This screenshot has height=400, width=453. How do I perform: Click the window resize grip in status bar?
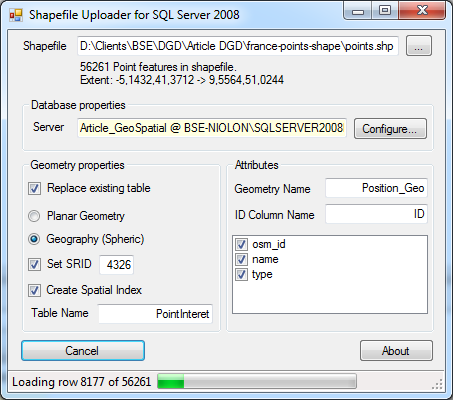click(437, 384)
